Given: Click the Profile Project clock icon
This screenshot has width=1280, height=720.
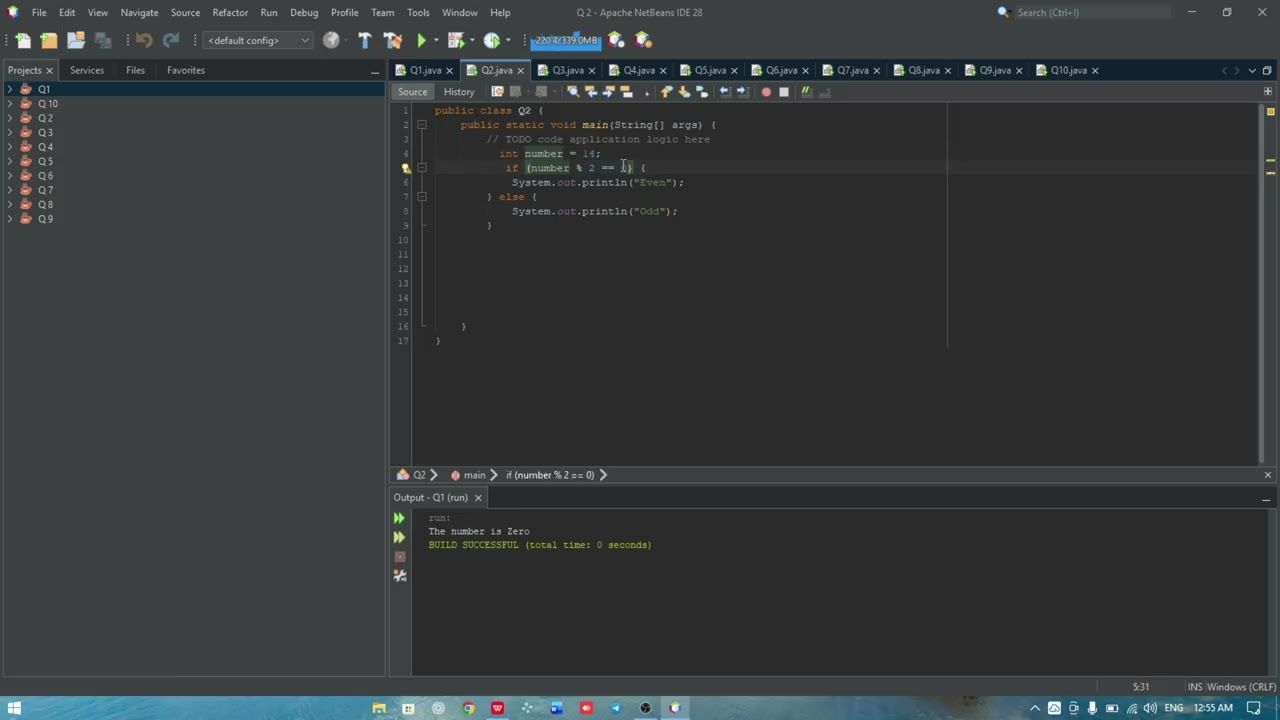Looking at the screenshot, I should (x=491, y=40).
